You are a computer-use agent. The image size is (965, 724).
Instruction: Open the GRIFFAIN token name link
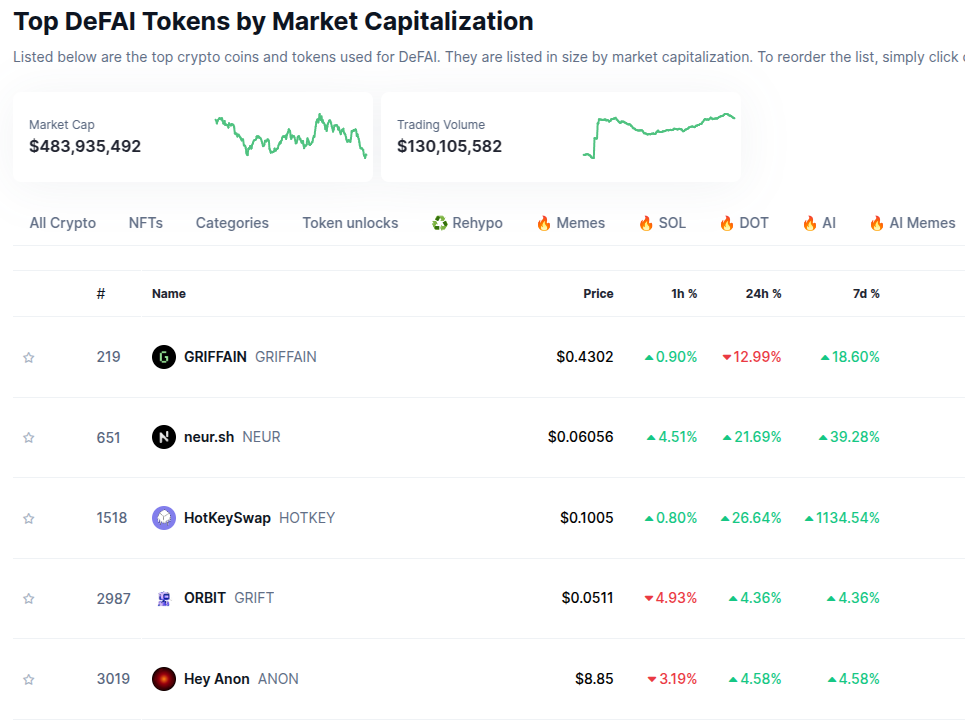click(215, 357)
